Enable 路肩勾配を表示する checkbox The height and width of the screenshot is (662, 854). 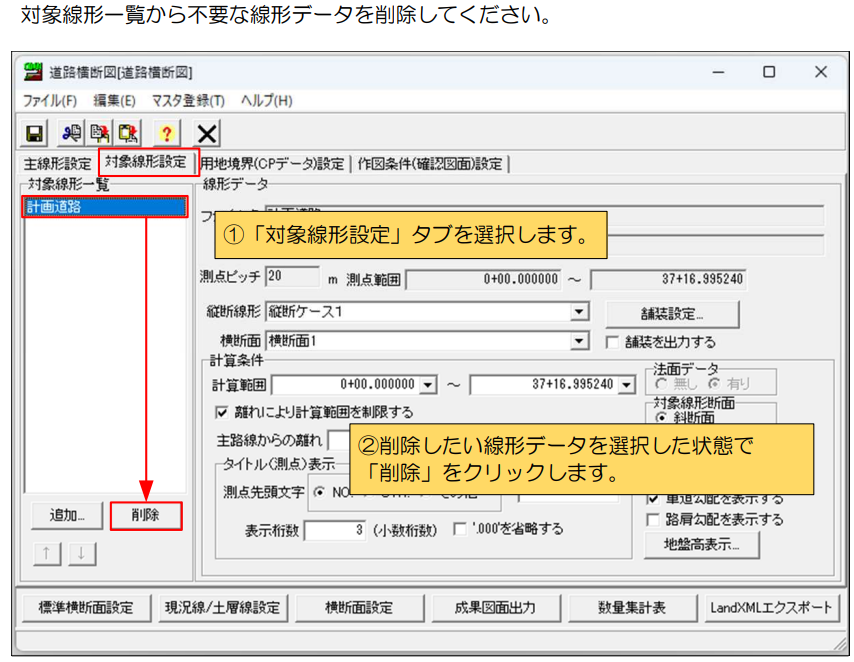tap(652, 520)
